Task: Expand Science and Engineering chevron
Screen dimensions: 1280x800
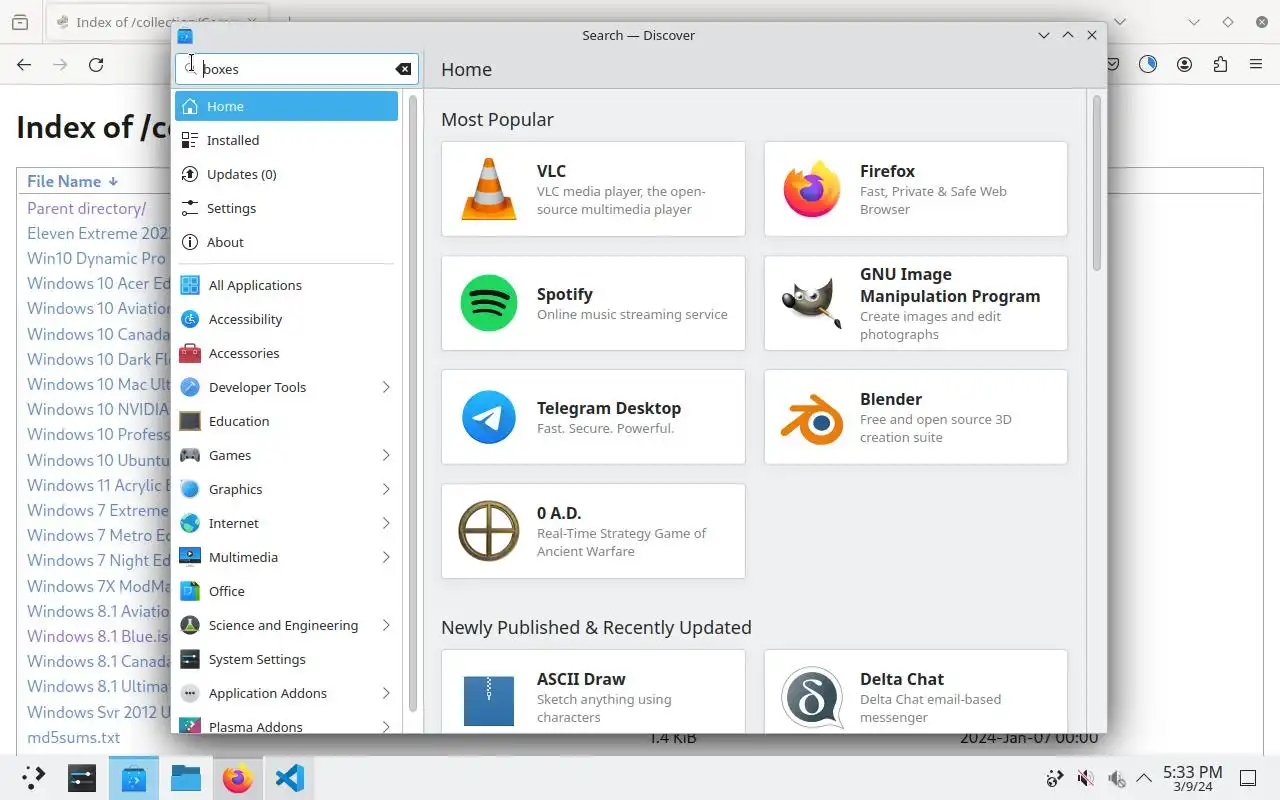Action: 386,625
